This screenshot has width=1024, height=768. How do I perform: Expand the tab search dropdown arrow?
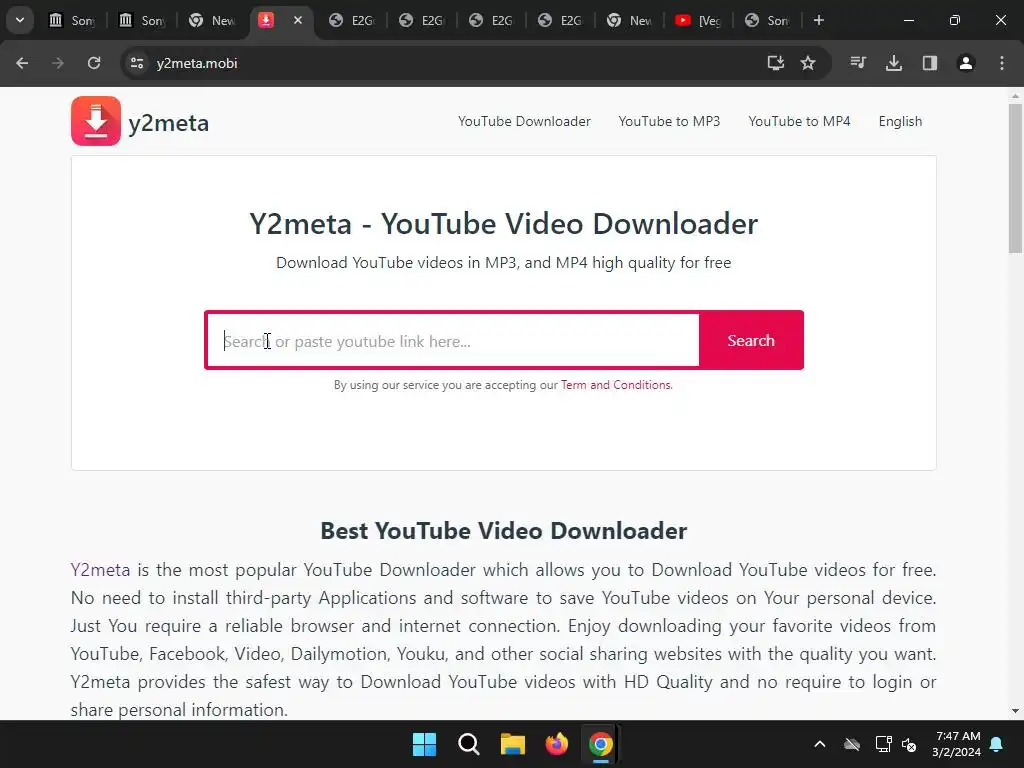(x=20, y=20)
